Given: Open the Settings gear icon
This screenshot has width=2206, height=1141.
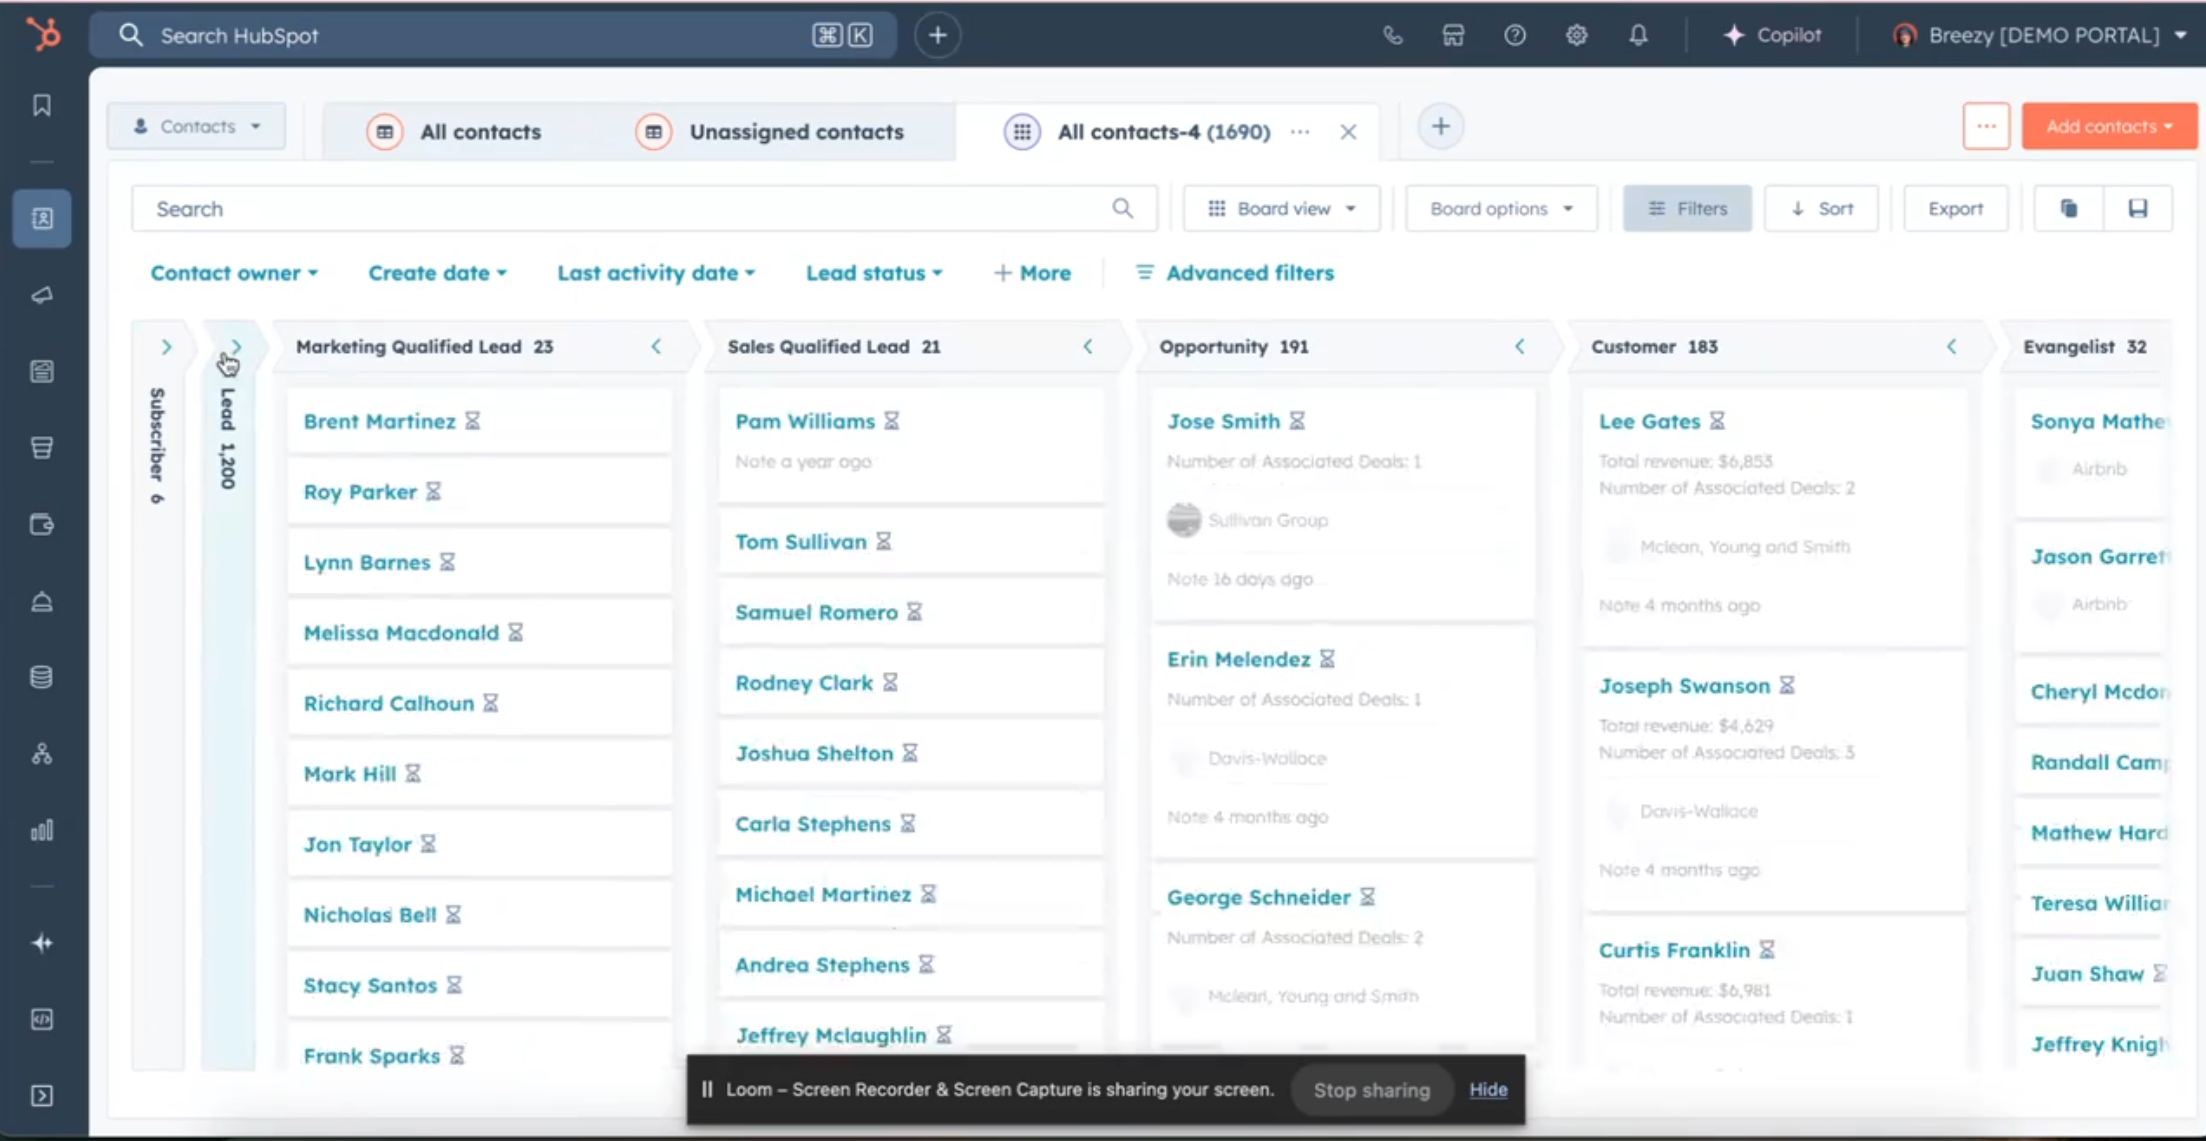Looking at the screenshot, I should click(x=1577, y=35).
